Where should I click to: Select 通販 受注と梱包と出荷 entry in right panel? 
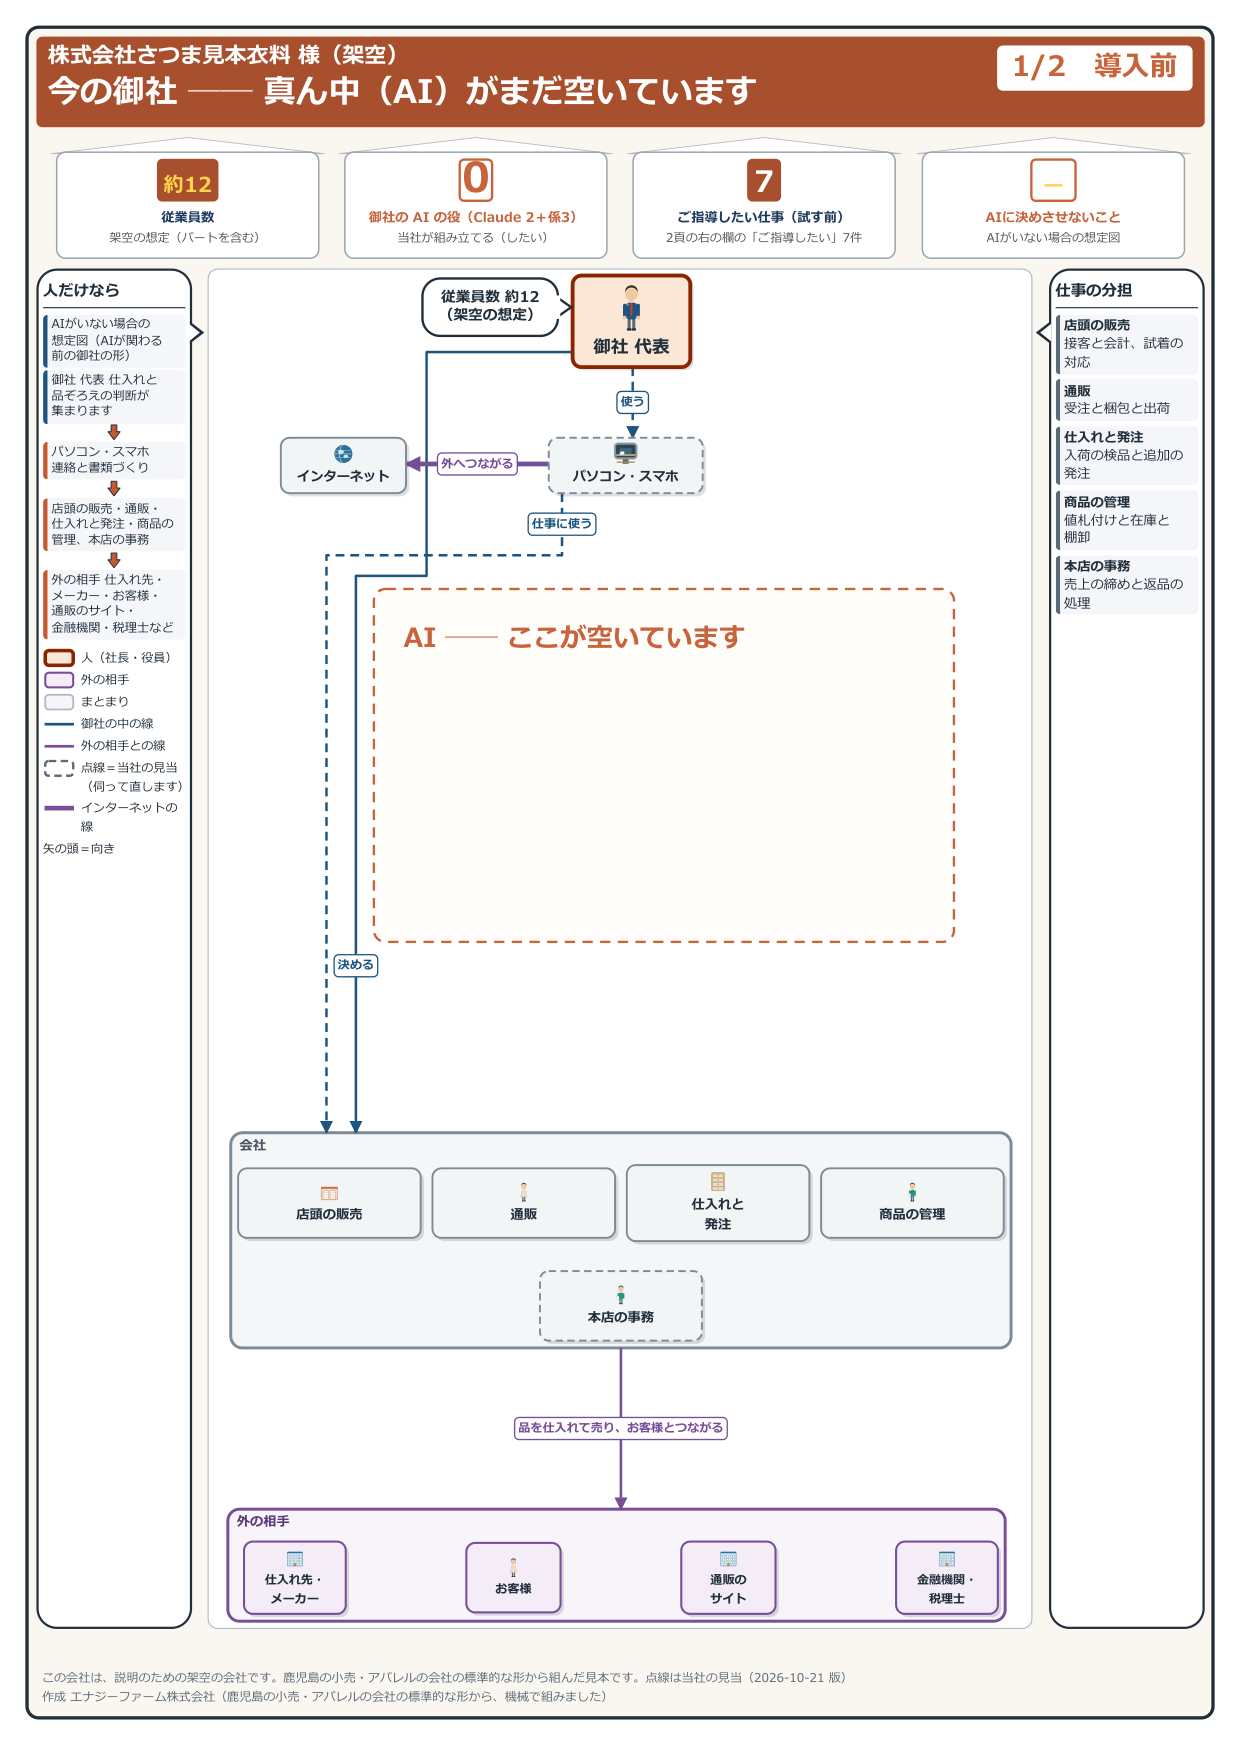coord(1127,400)
